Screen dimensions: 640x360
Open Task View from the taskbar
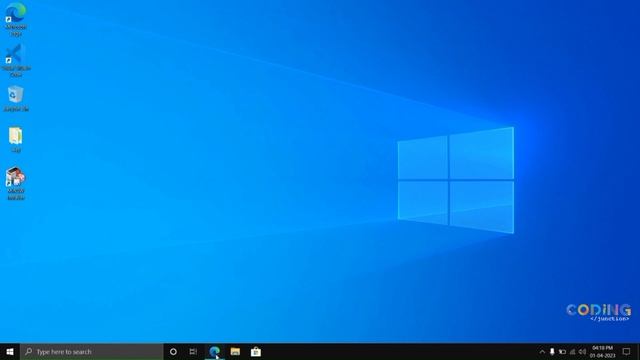(193, 351)
